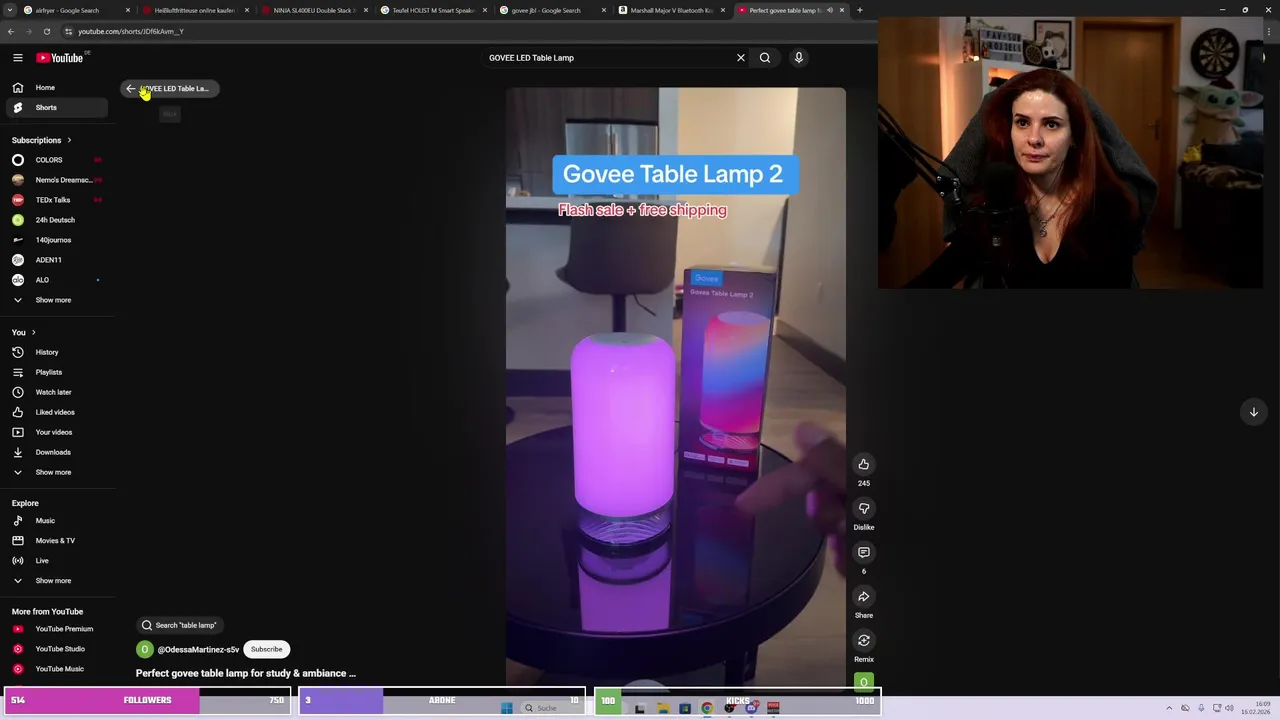
Task: Expand Show more under Explore
Action: [x=56, y=581]
